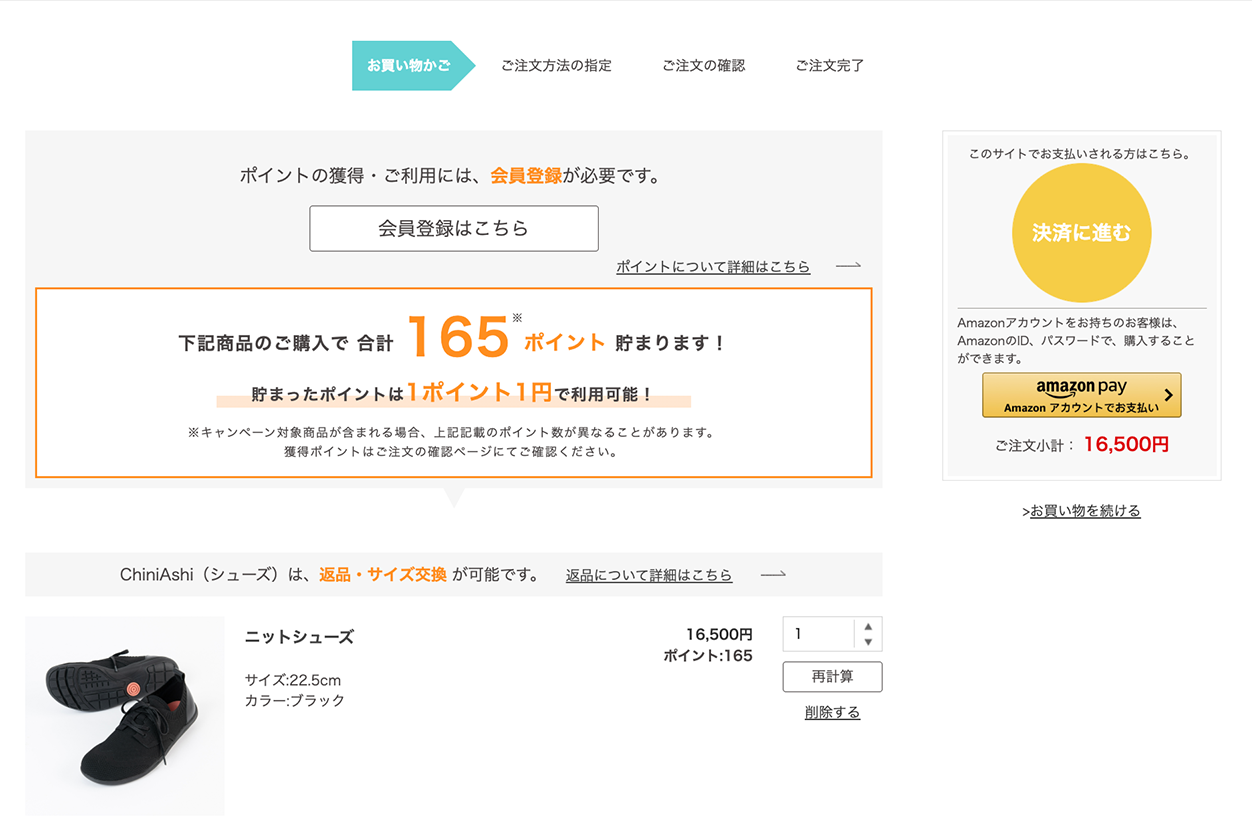Decrease quantity with the down arrow
This screenshot has height=829, width=1252.
[868, 642]
